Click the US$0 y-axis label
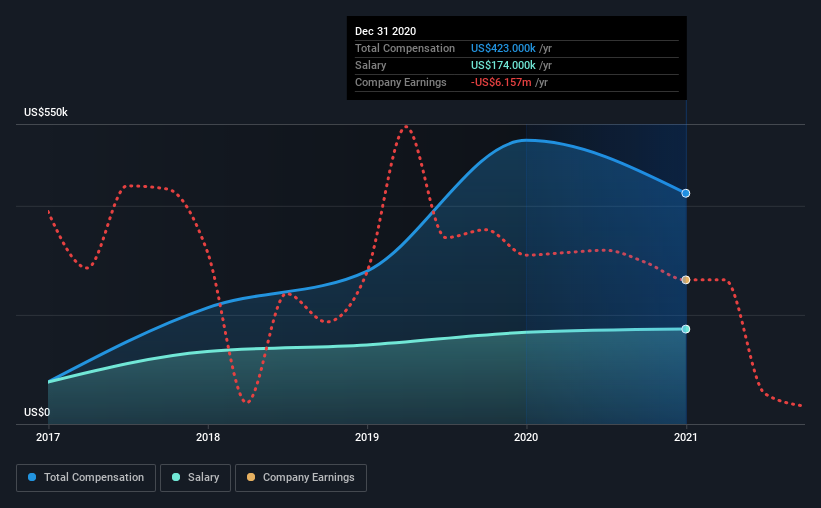 tap(37, 412)
